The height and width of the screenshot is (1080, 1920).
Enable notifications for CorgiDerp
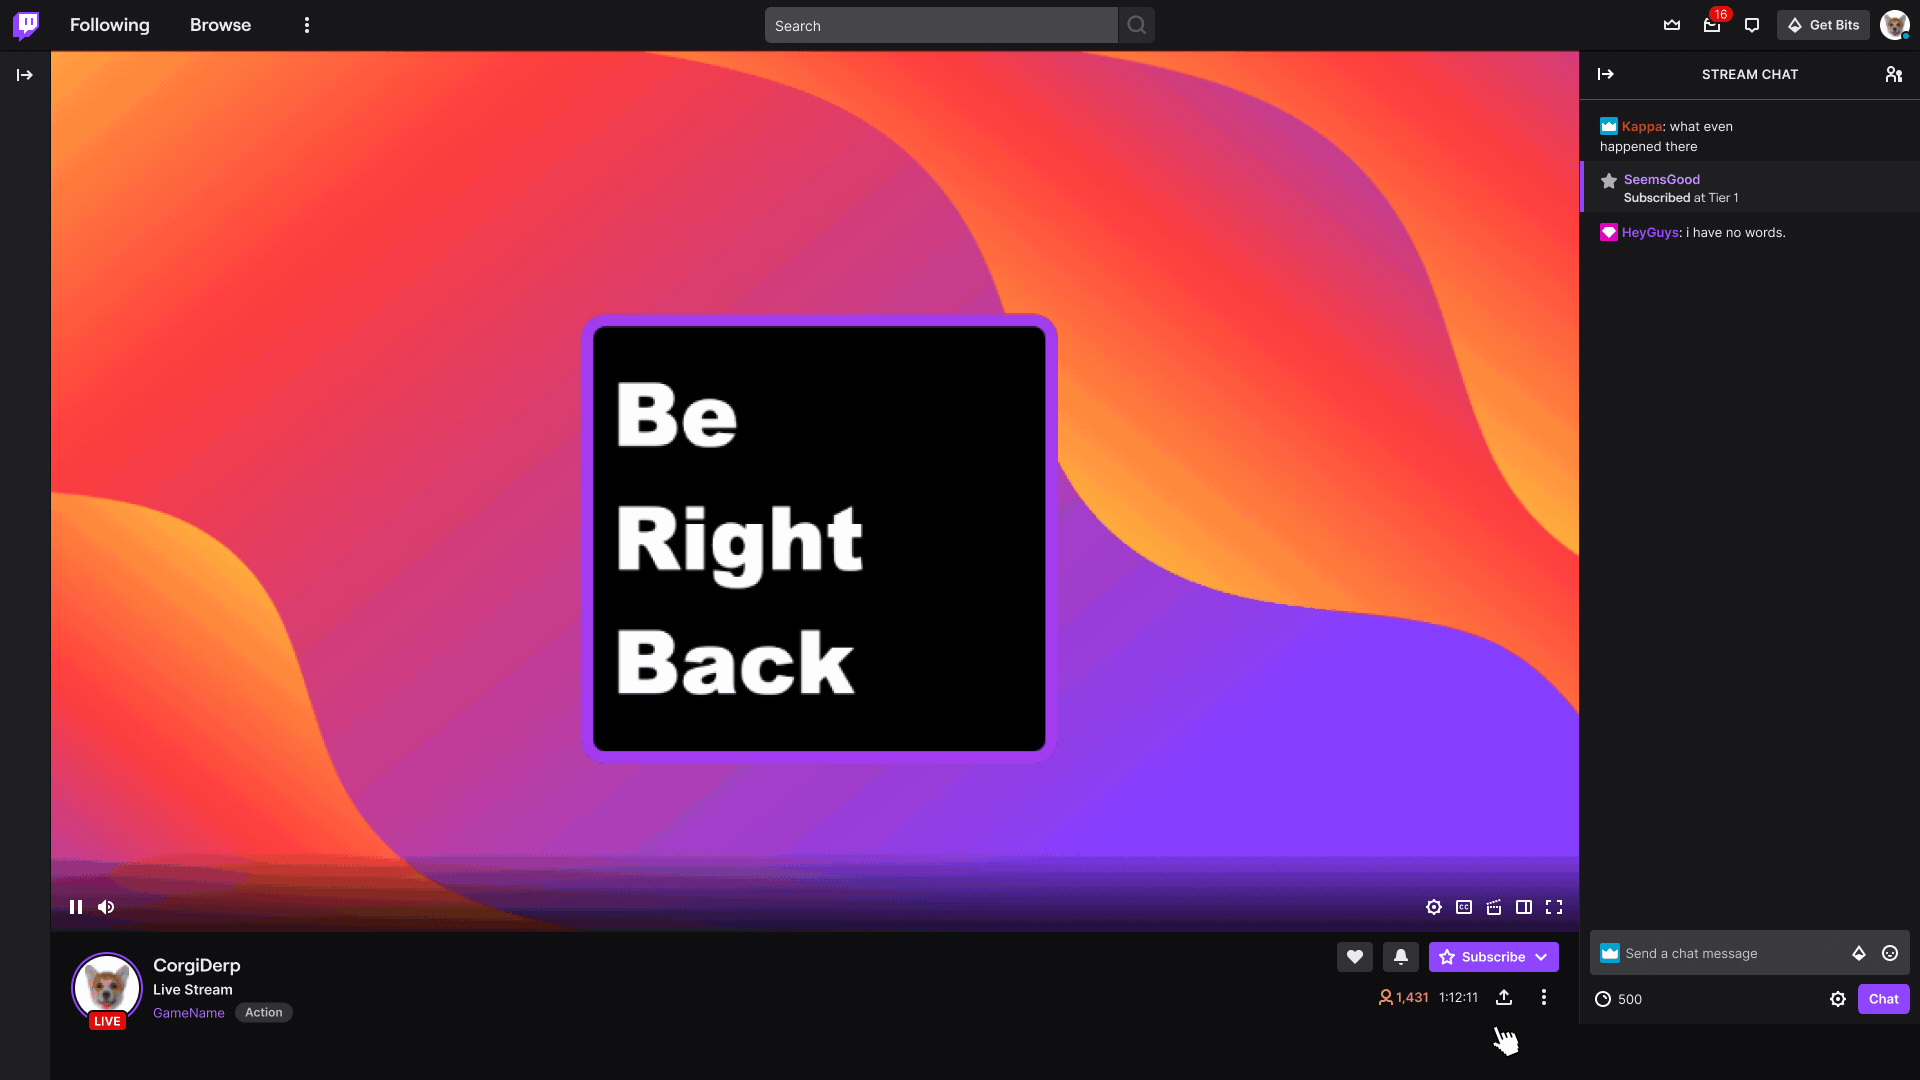point(1400,956)
